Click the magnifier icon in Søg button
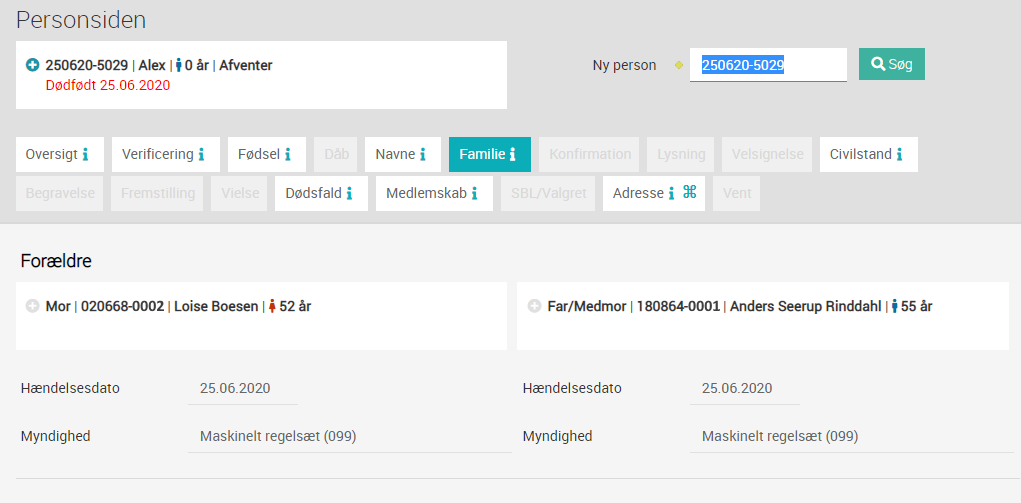 click(878, 64)
